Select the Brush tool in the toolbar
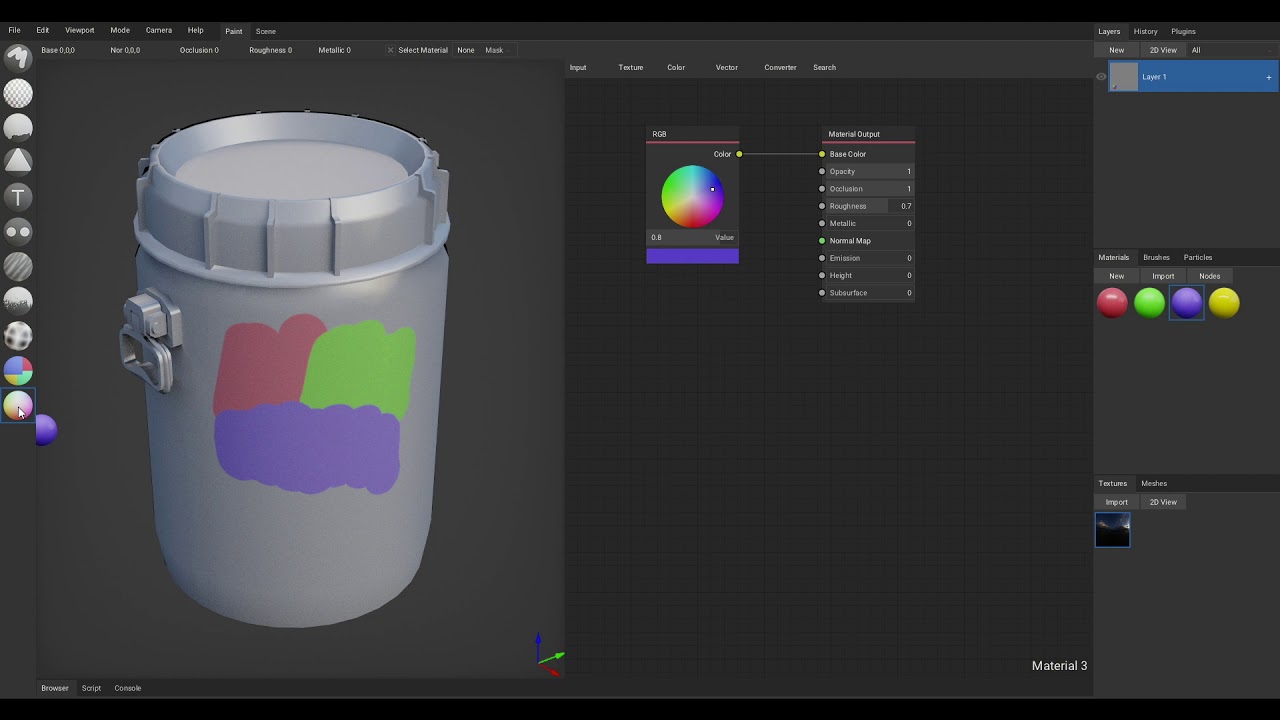The width and height of the screenshot is (1280, 720). pos(18,59)
